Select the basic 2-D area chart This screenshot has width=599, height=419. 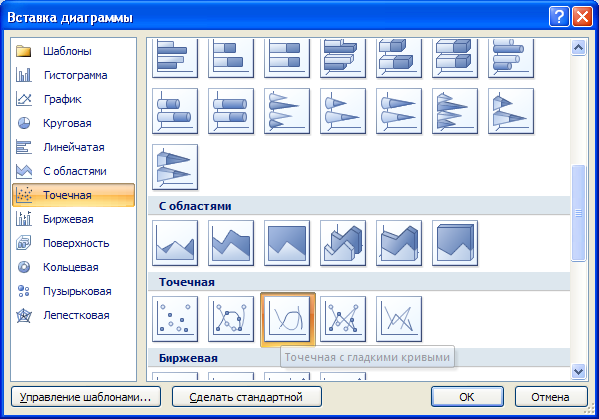[175, 243]
